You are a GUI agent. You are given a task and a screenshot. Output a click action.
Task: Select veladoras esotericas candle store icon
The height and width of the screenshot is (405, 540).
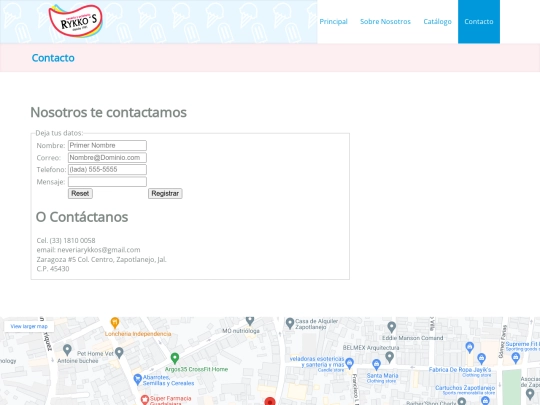[x=350, y=363]
